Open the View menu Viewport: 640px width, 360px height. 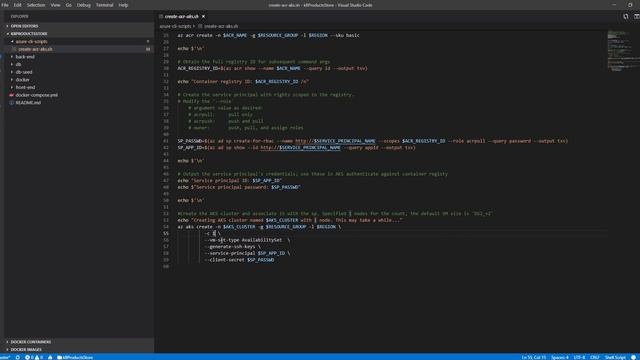pos(56,5)
